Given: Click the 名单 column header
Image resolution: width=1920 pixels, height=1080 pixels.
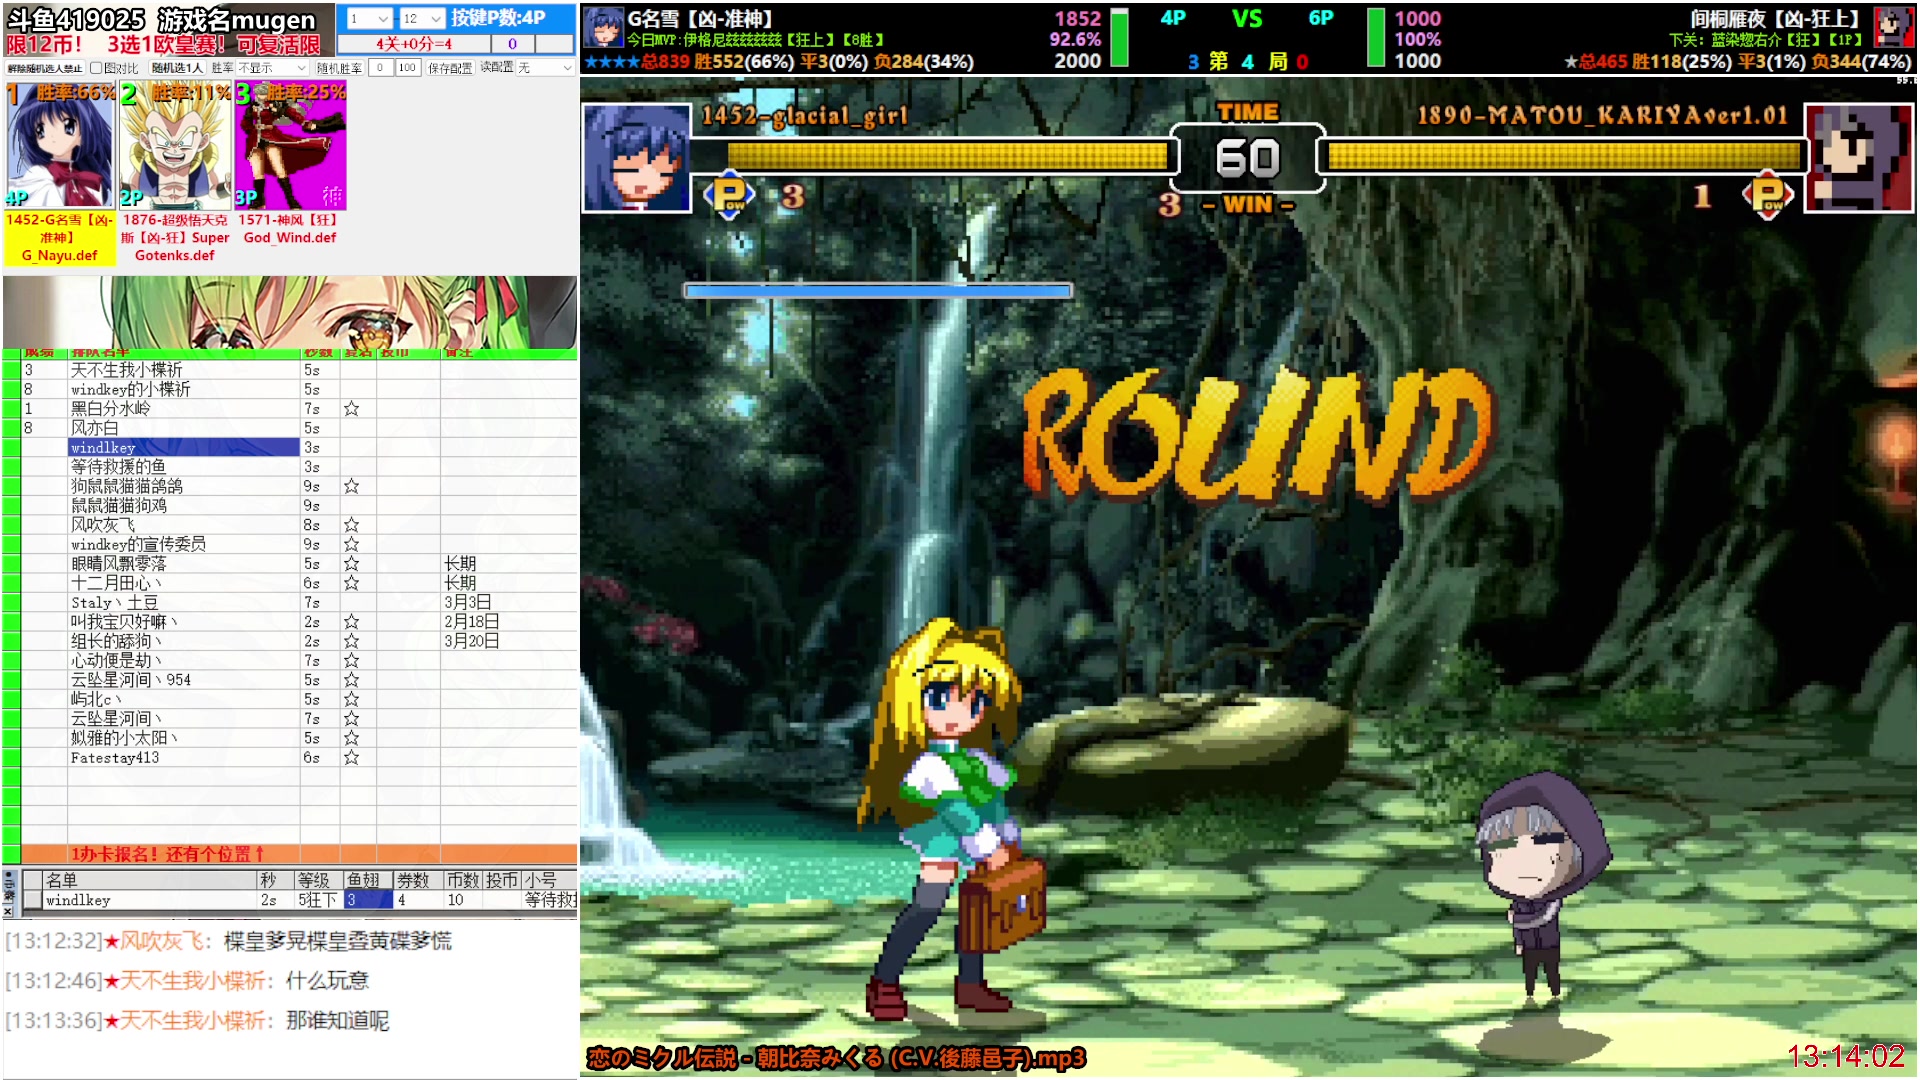Looking at the screenshot, I should click(x=150, y=881).
